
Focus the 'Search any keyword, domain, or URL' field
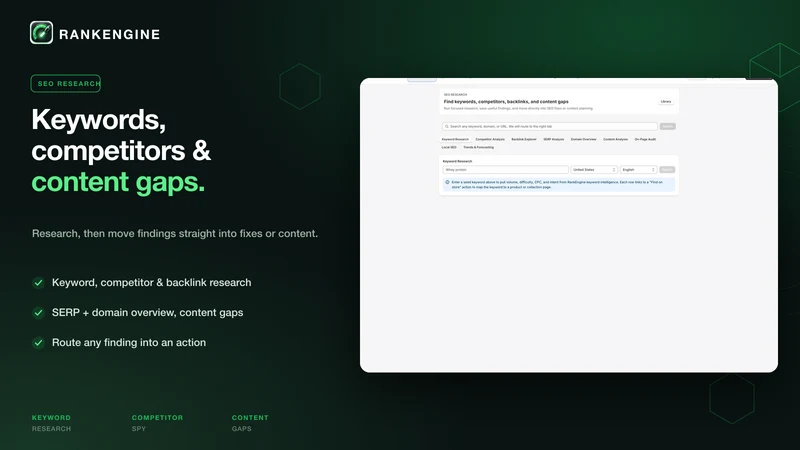click(x=549, y=127)
